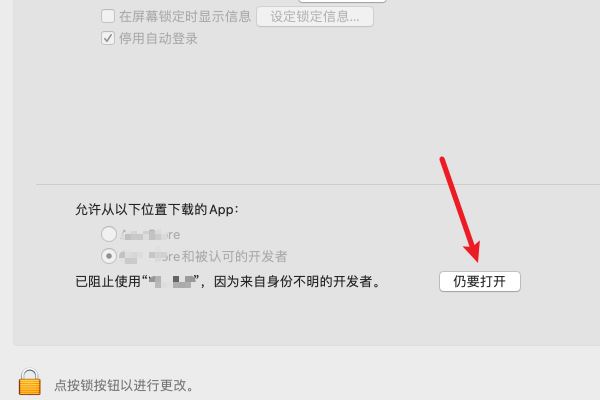Click the blurred label of the first radio option

pyautogui.click(x=150, y=234)
